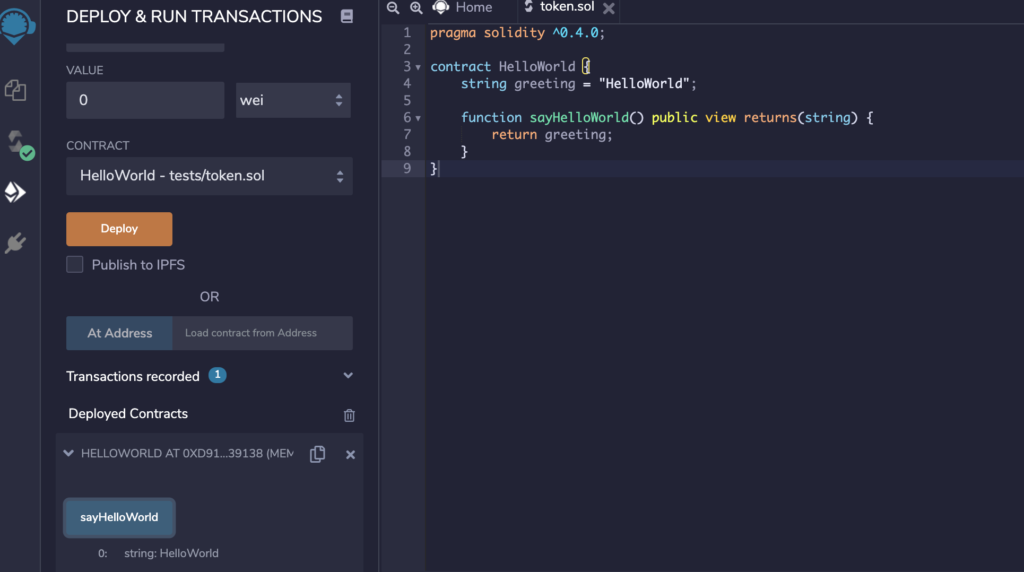
Task: Focus the Value input field
Action: [x=145, y=100]
